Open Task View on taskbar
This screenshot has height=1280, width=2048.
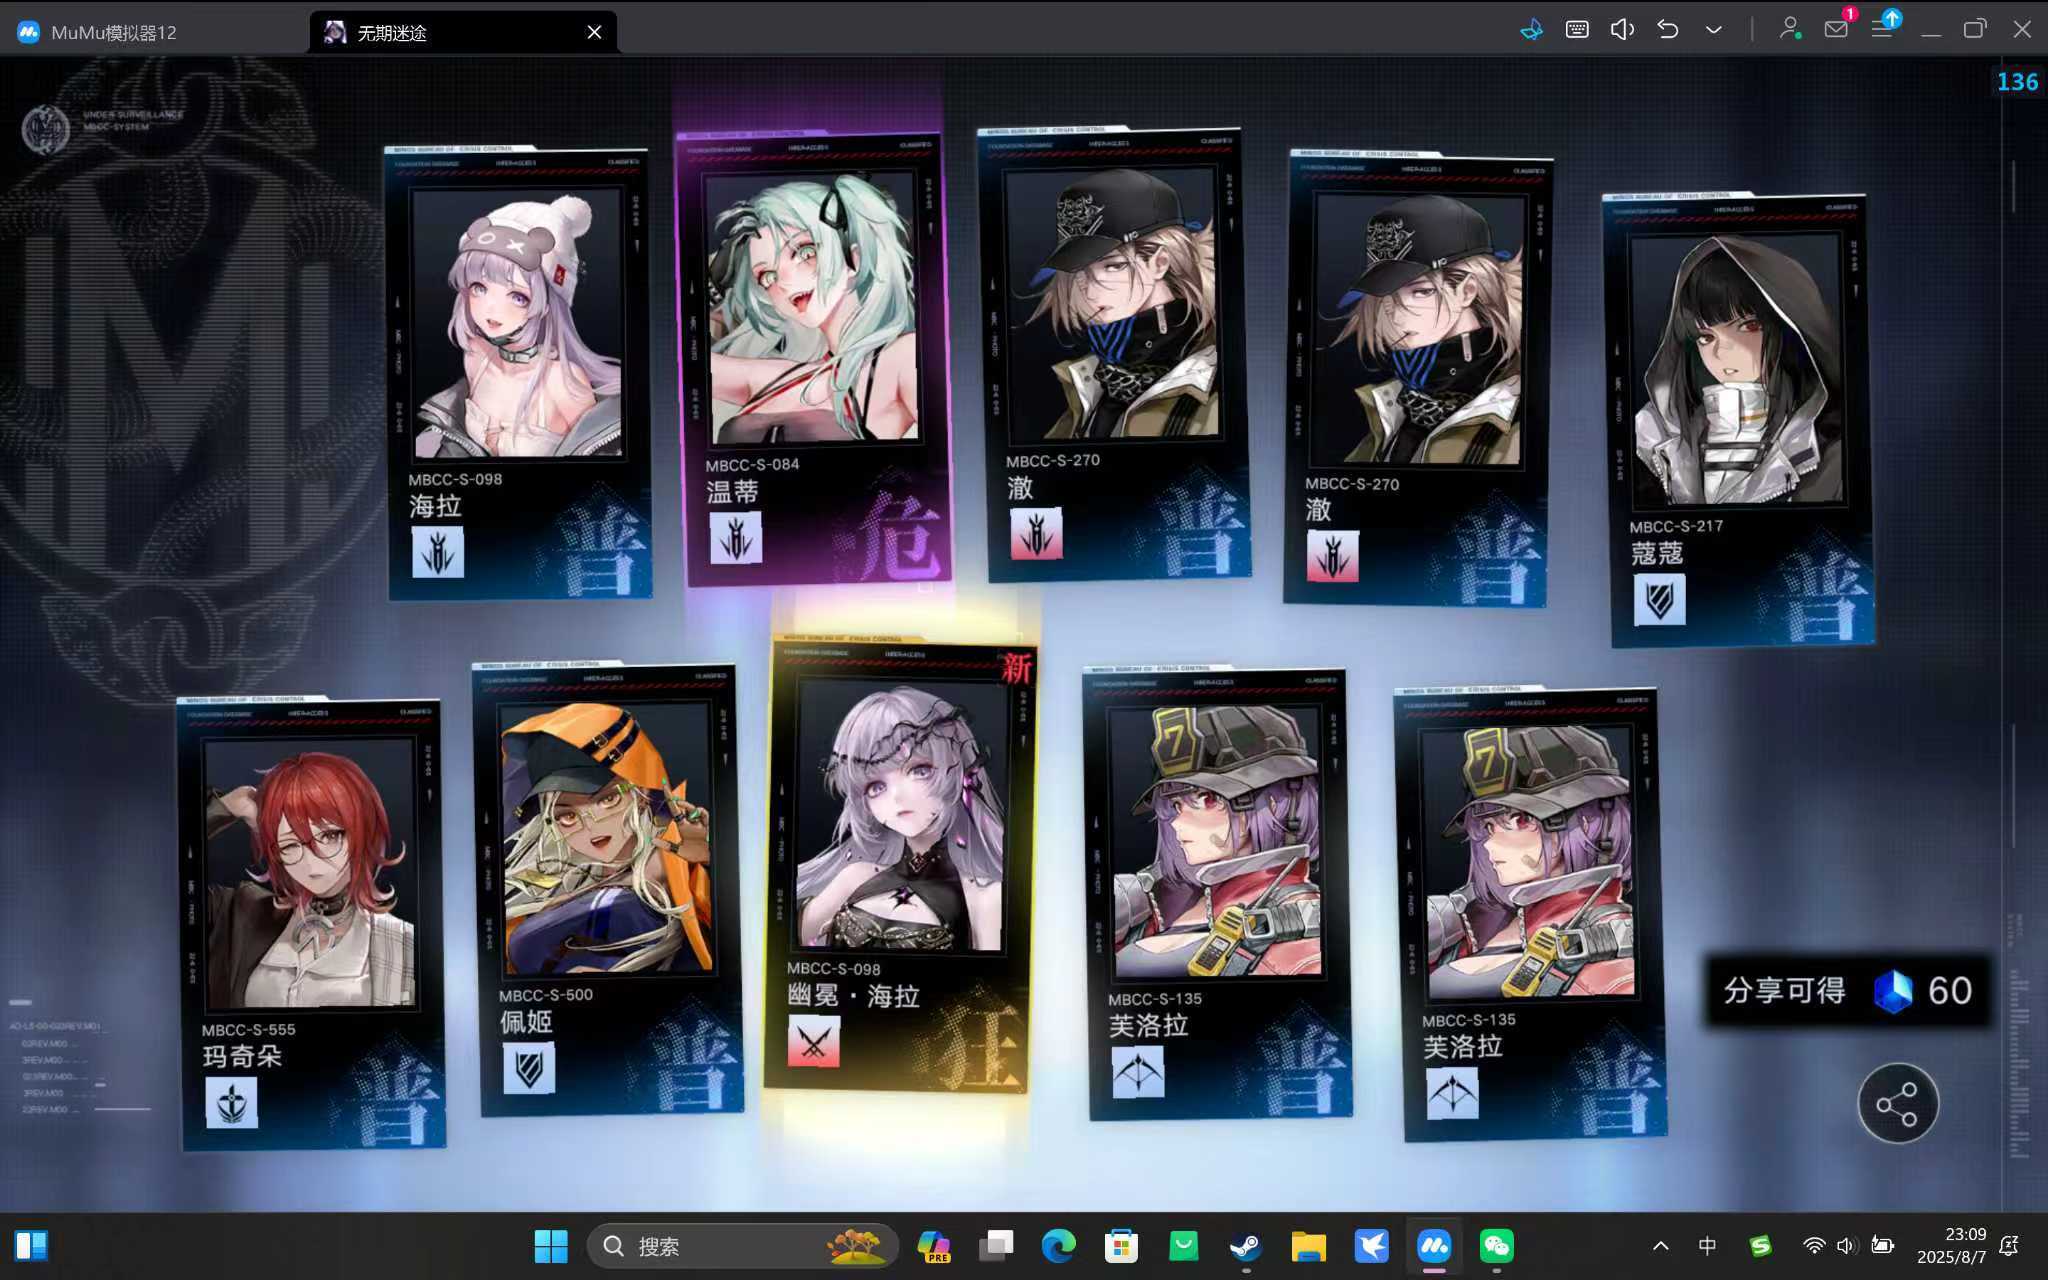996,1246
